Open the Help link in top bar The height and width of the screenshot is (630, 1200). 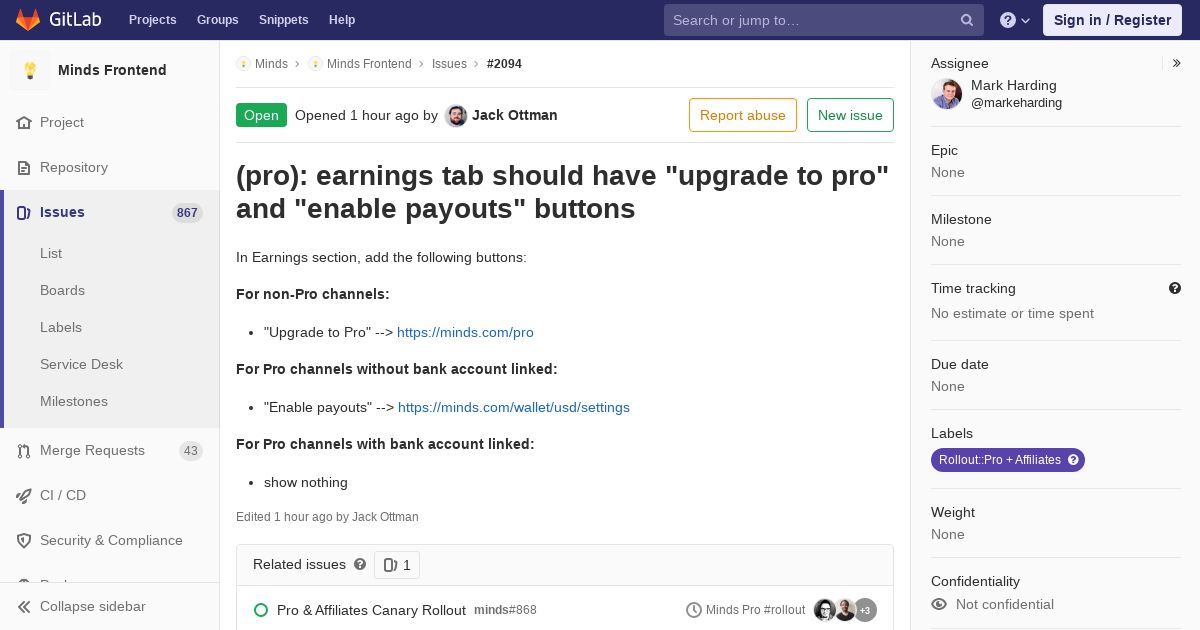[x=342, y=20]
